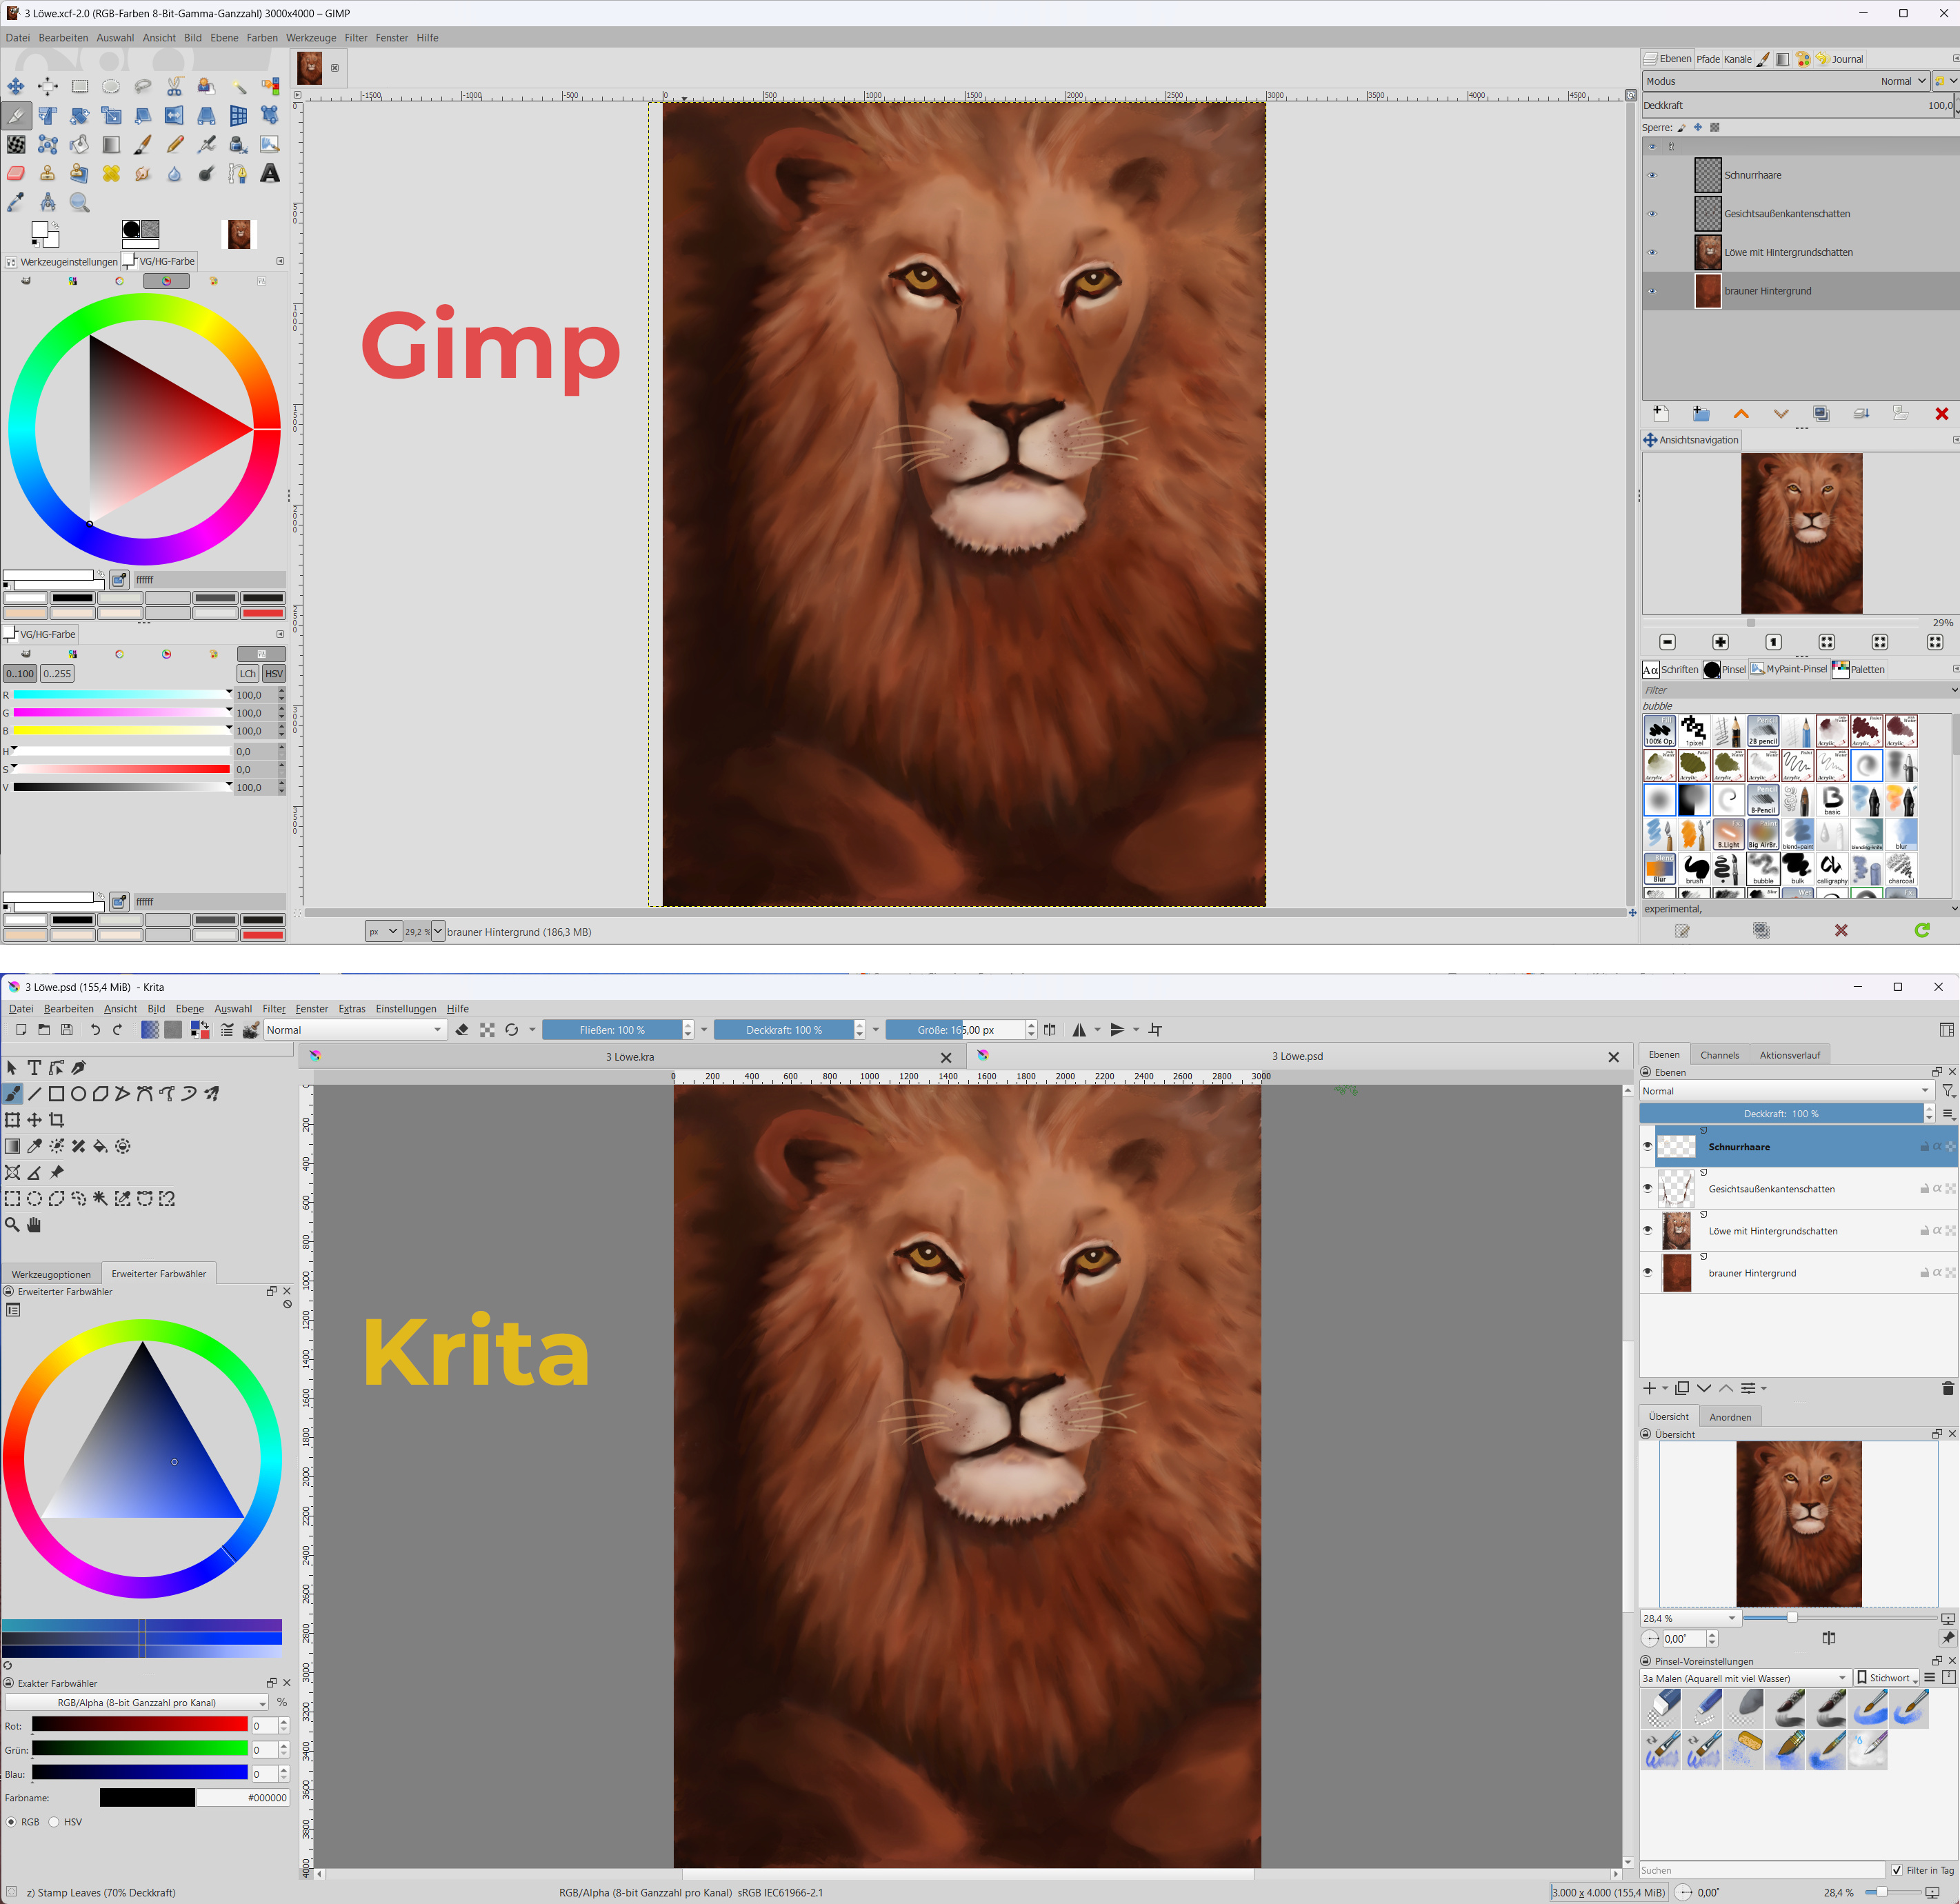Click Krita's Text tool T icon

coord(34,1068)
